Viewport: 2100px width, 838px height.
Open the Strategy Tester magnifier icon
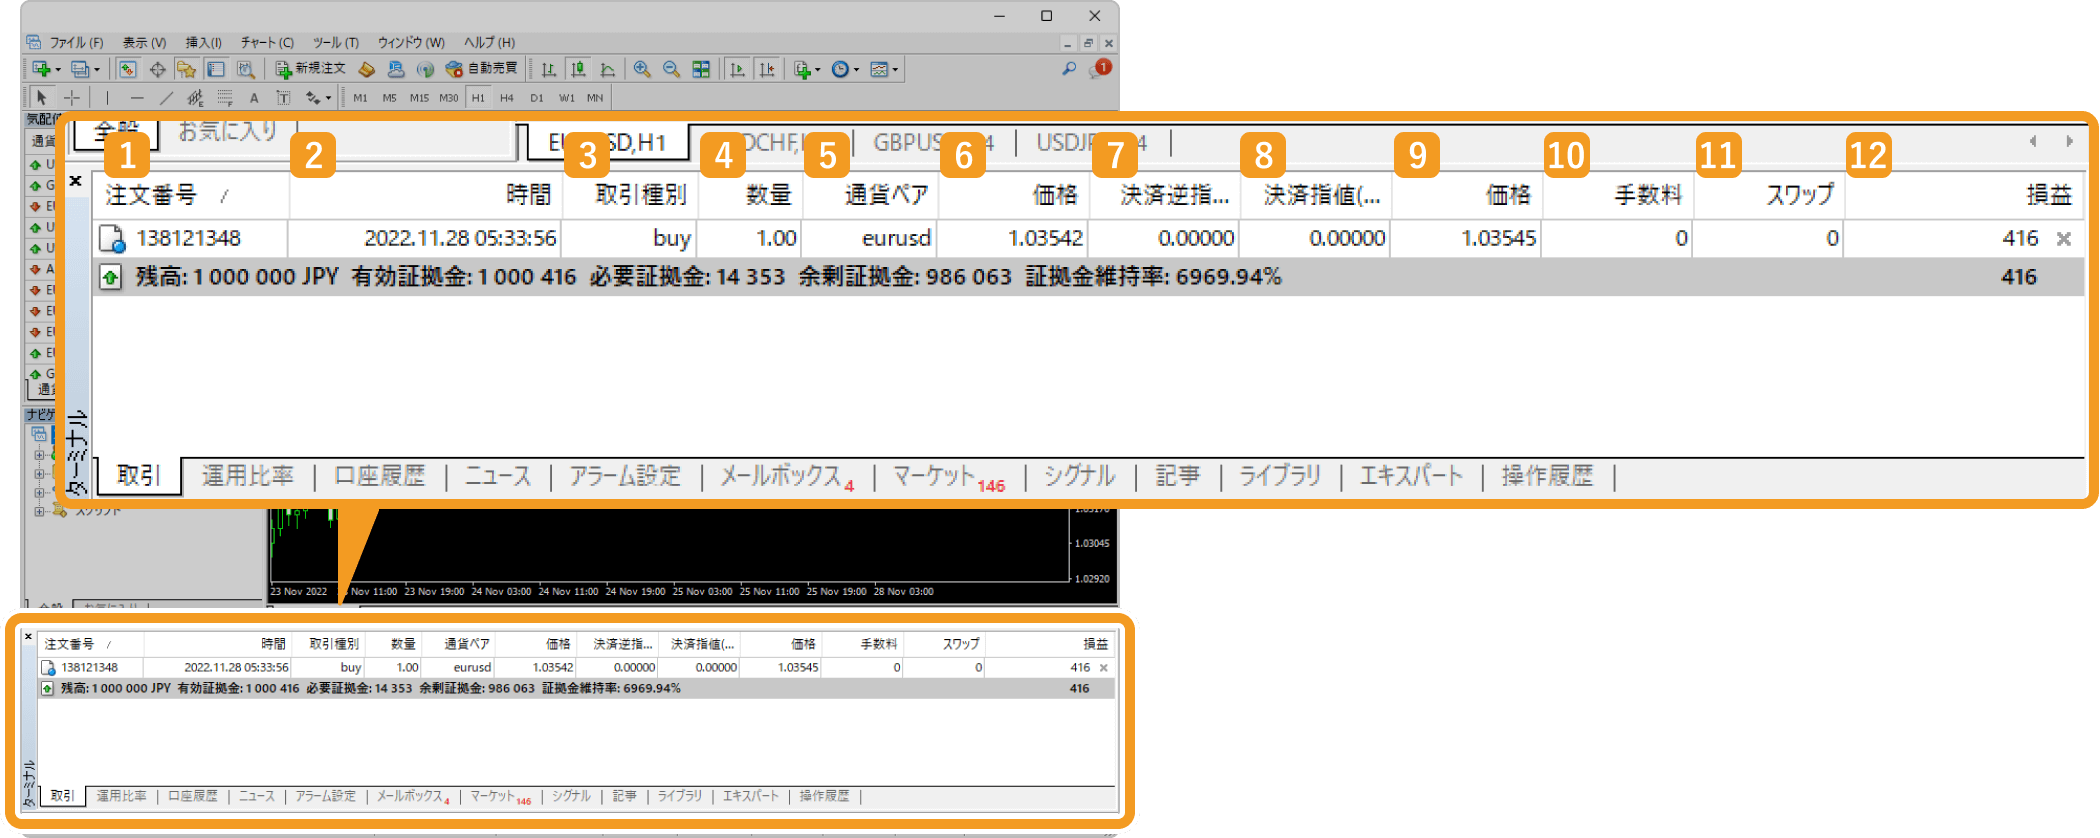tap(245, 69)
